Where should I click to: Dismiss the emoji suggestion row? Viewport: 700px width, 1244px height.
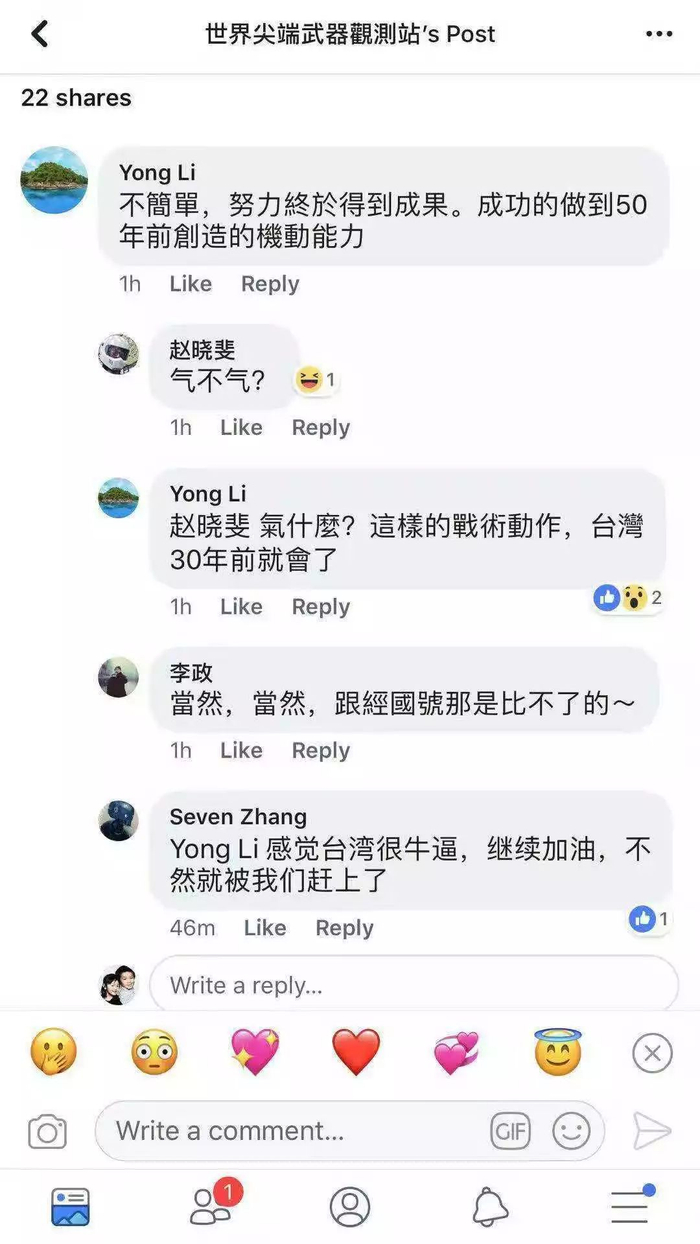(x=652, y=1053)
